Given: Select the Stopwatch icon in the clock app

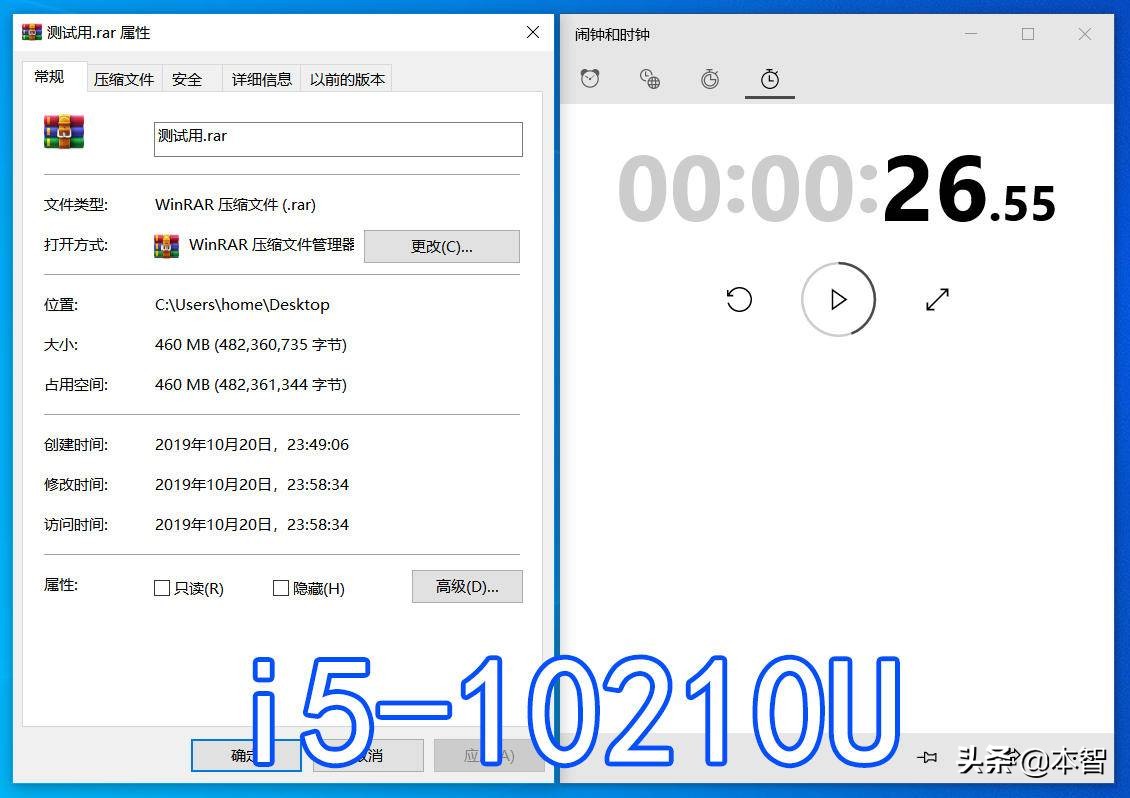Looking at the screenshot, I should pyautogui.click(x=769, y=78).
